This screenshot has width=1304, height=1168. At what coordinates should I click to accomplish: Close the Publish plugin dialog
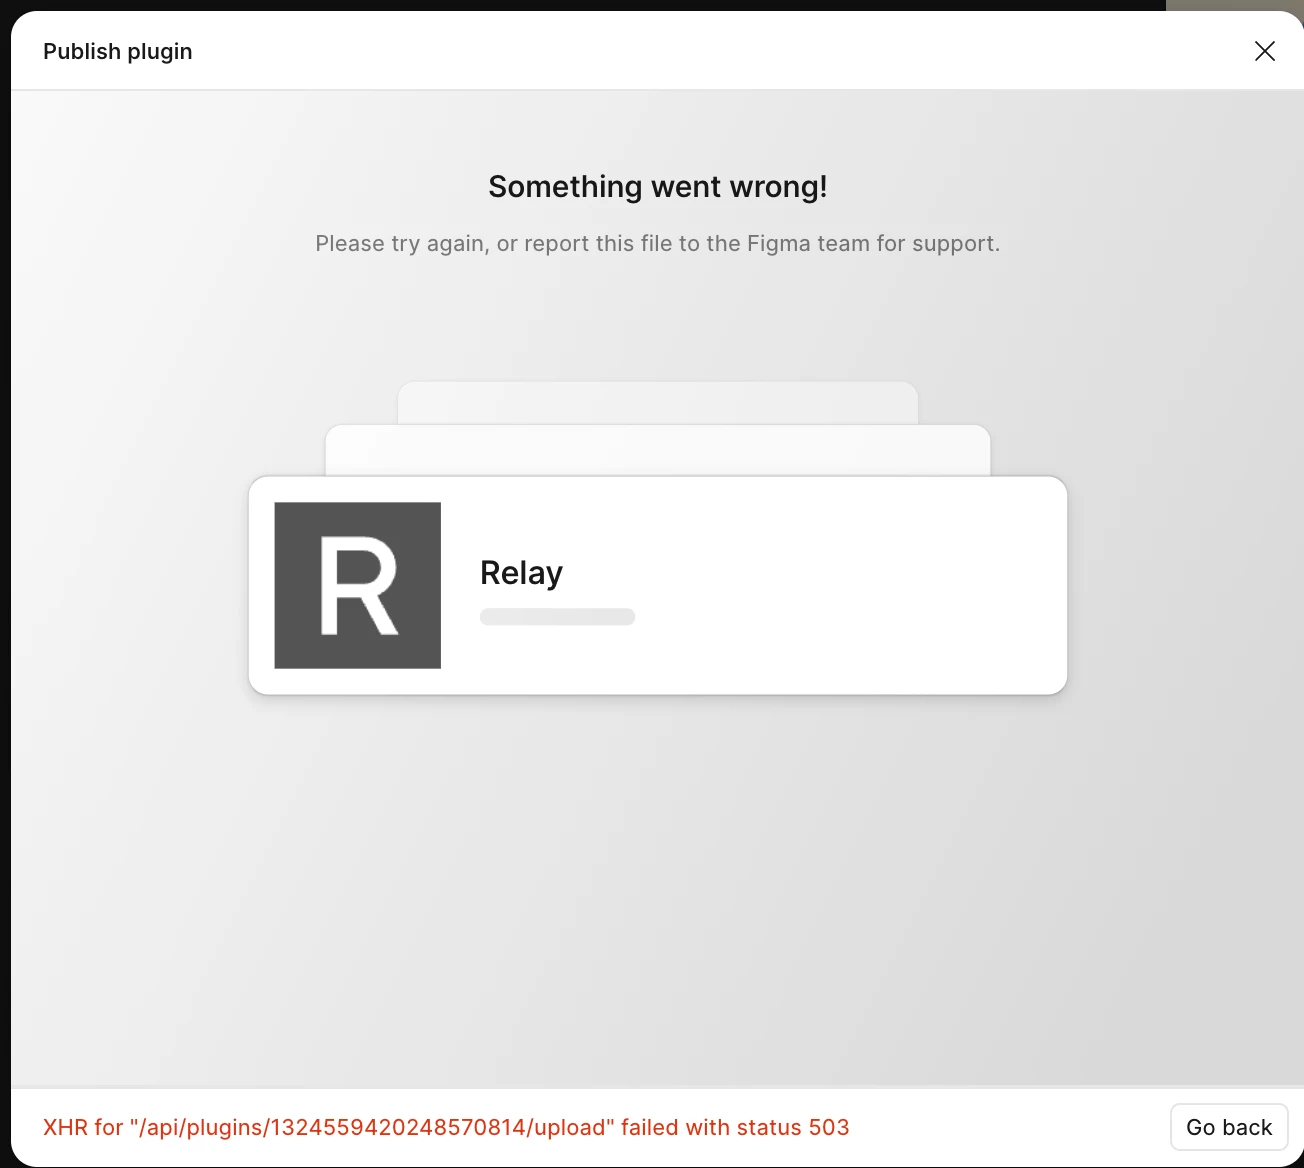click(x=1265, y=51)
